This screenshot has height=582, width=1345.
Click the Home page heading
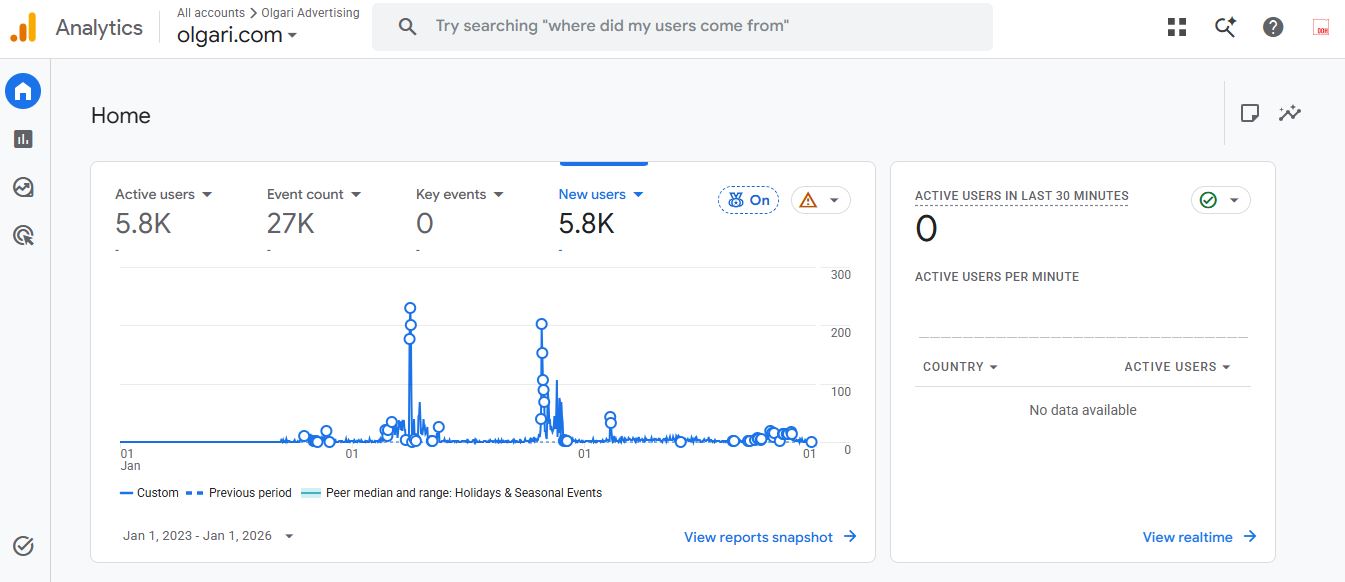pyautogui.click(x=121, y=115)
